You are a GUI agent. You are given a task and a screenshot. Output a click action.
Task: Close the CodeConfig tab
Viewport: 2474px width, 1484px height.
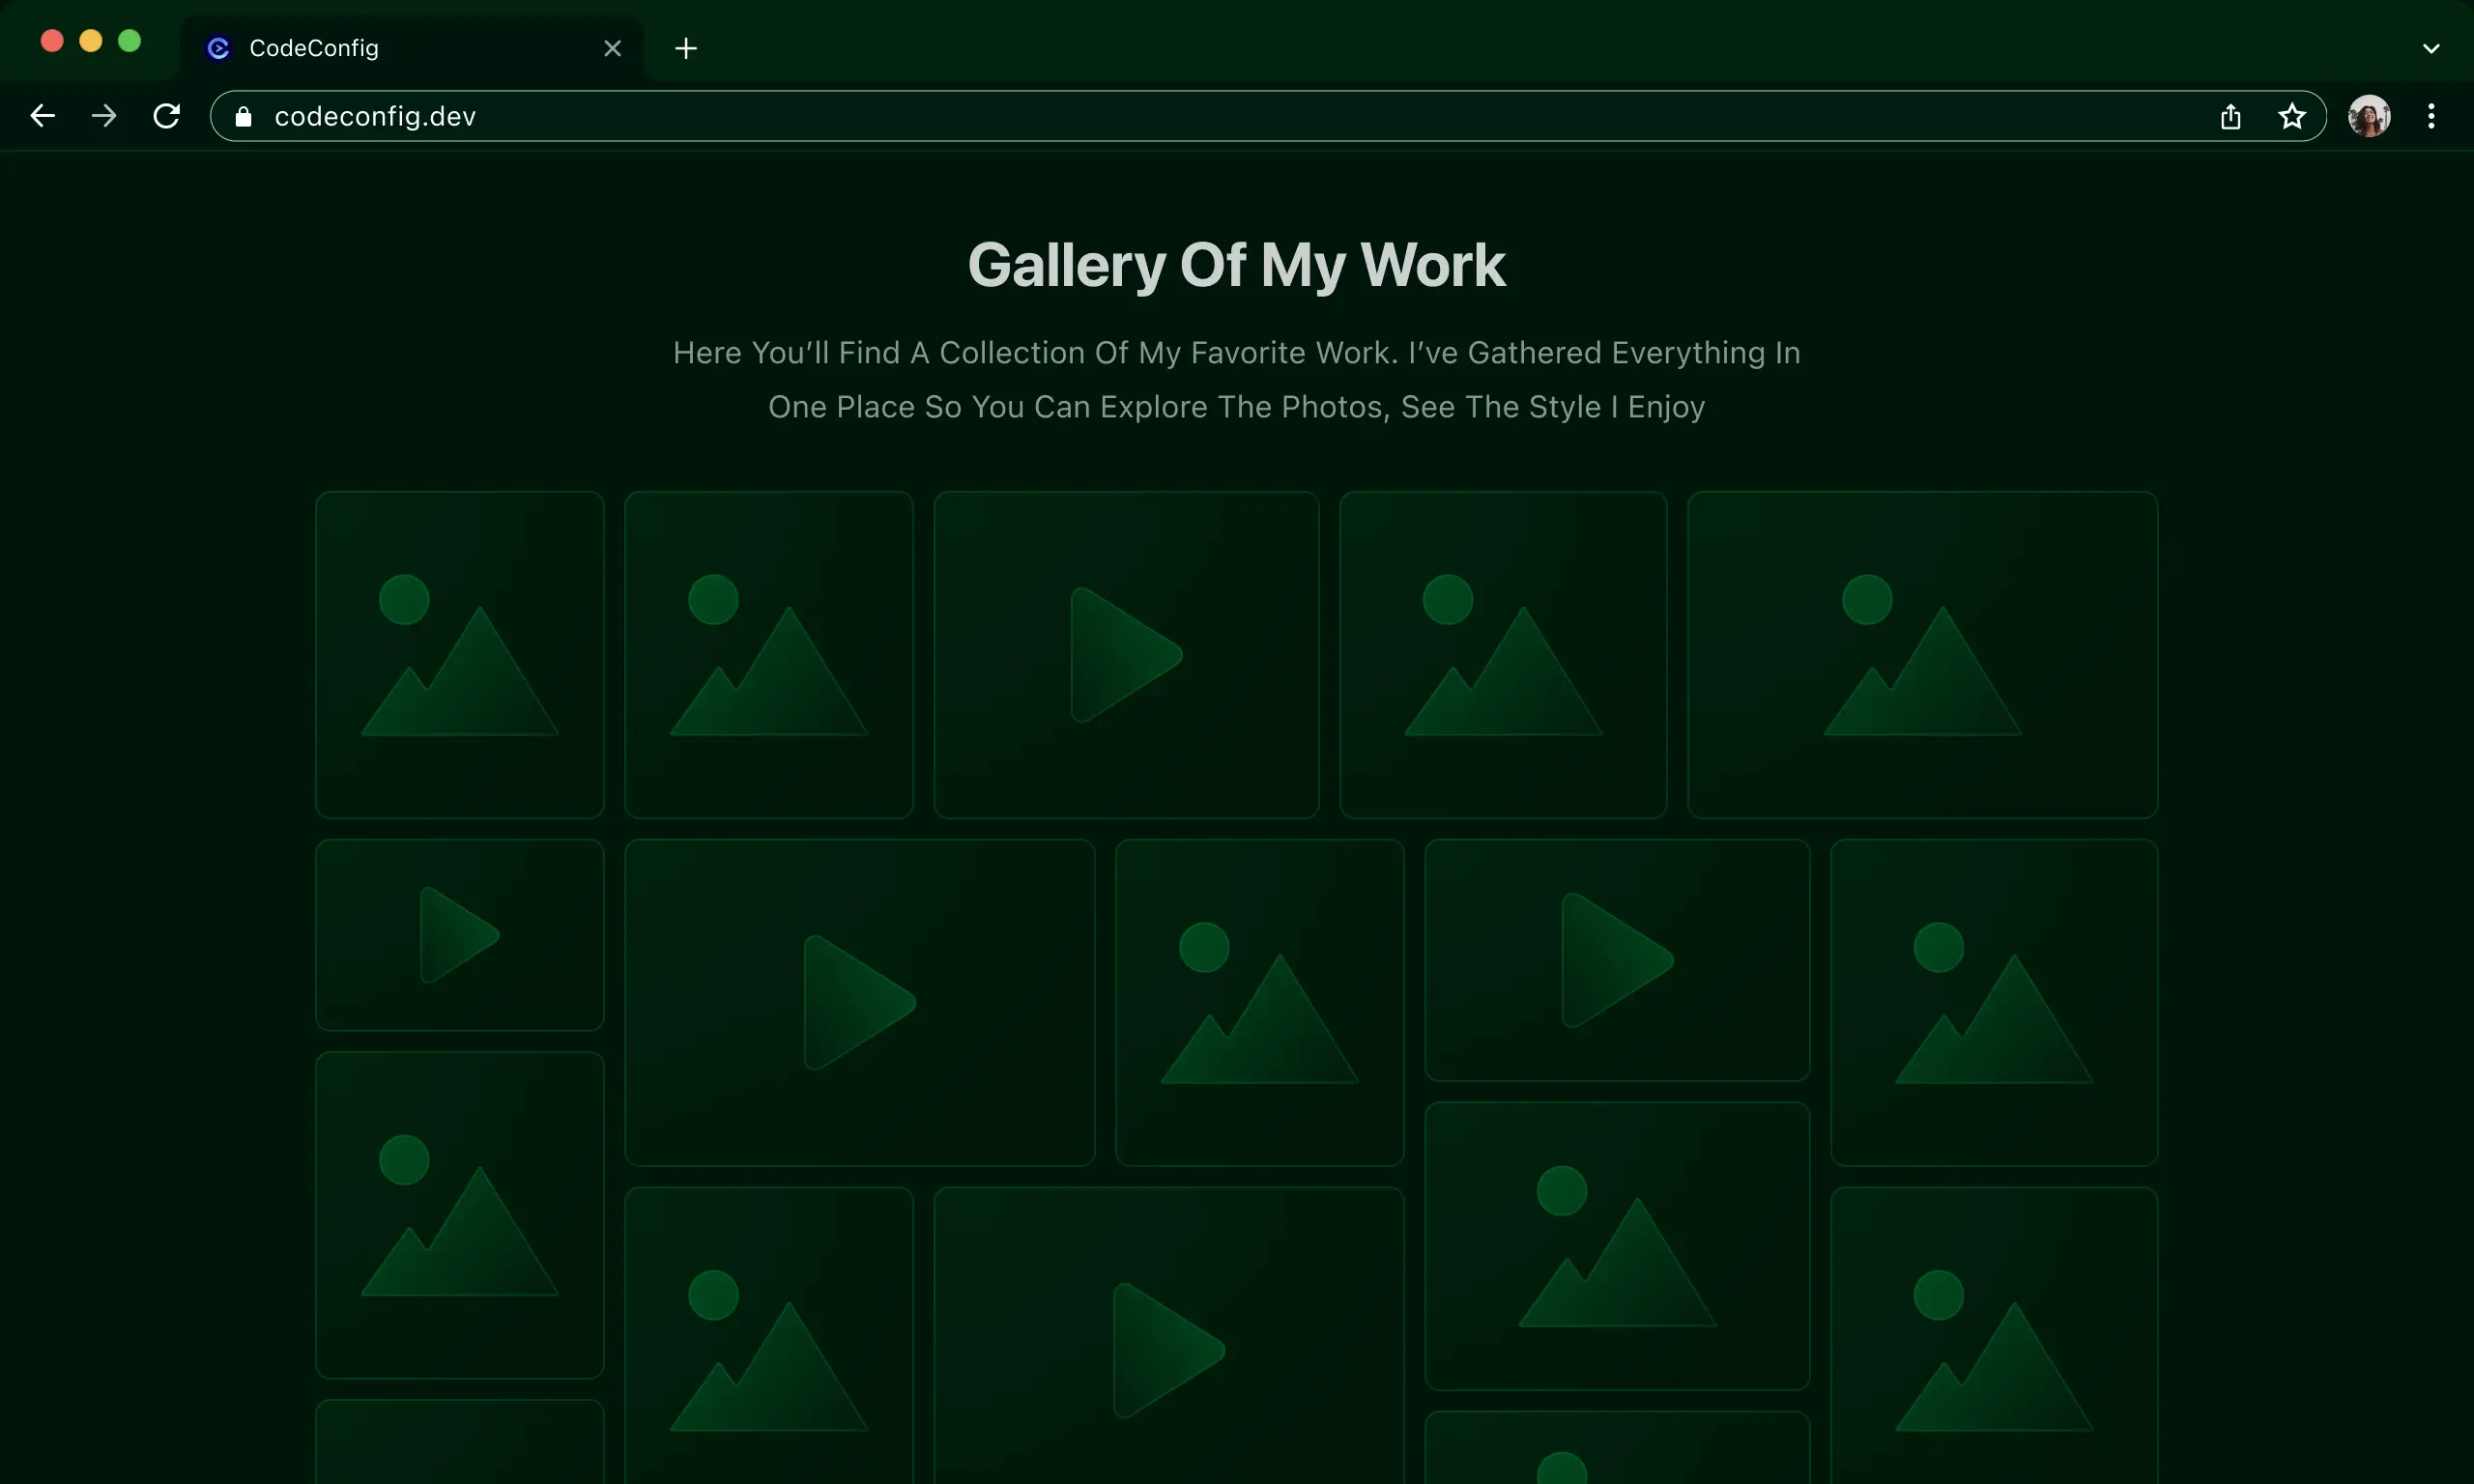tap(612, 47)
